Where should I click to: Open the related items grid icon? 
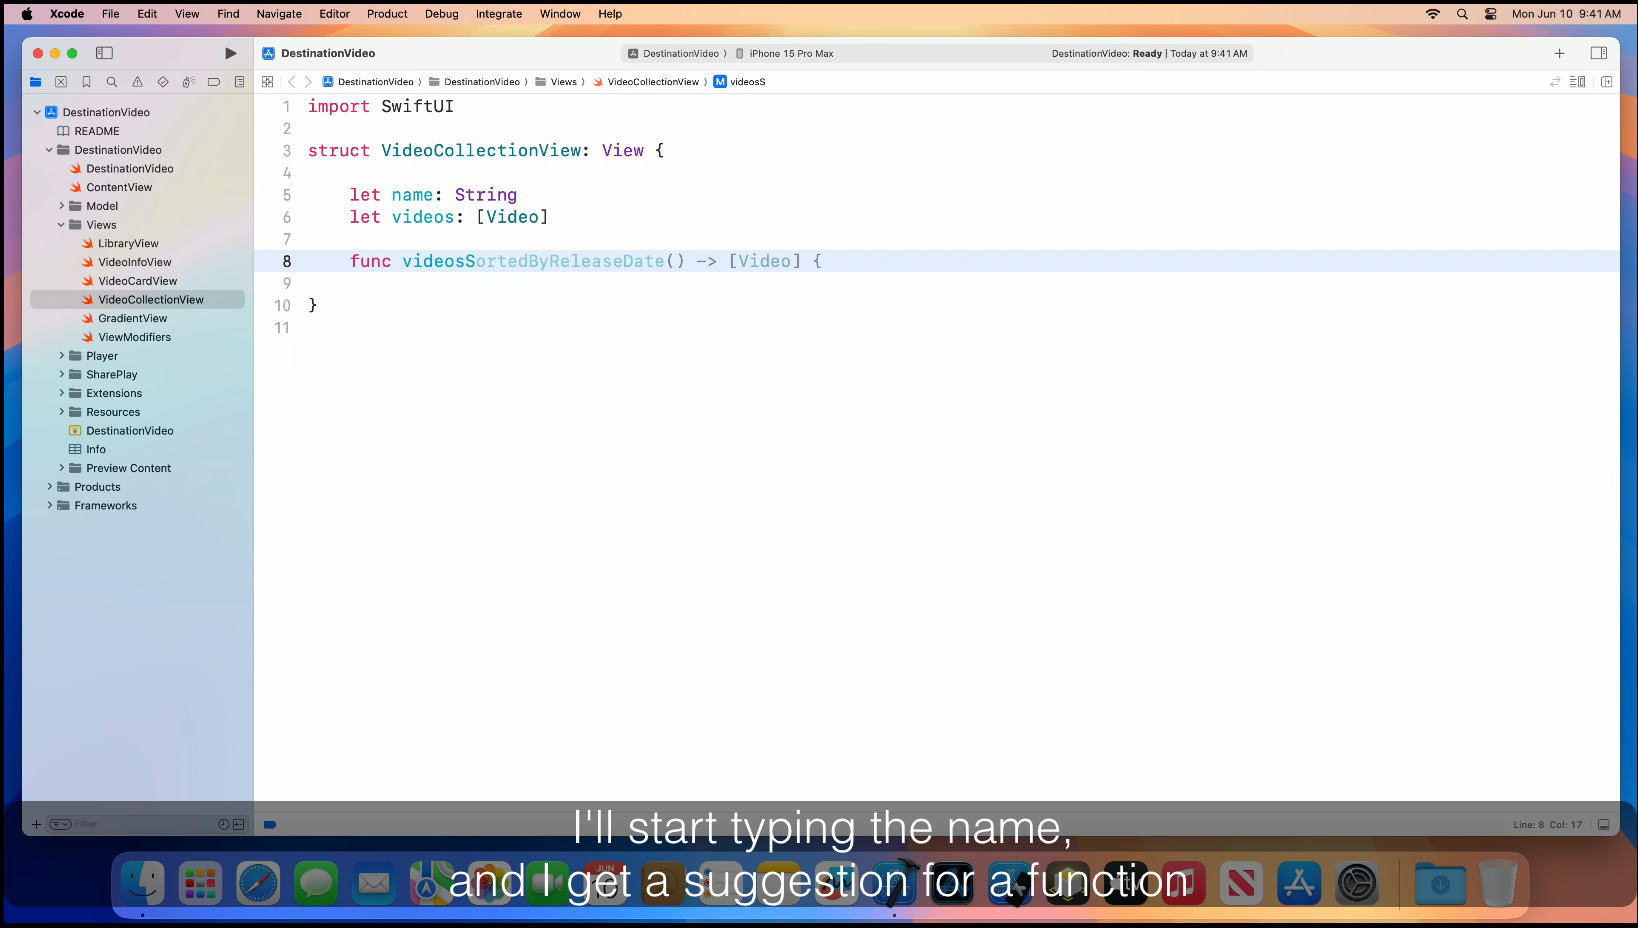pos(267,82)
